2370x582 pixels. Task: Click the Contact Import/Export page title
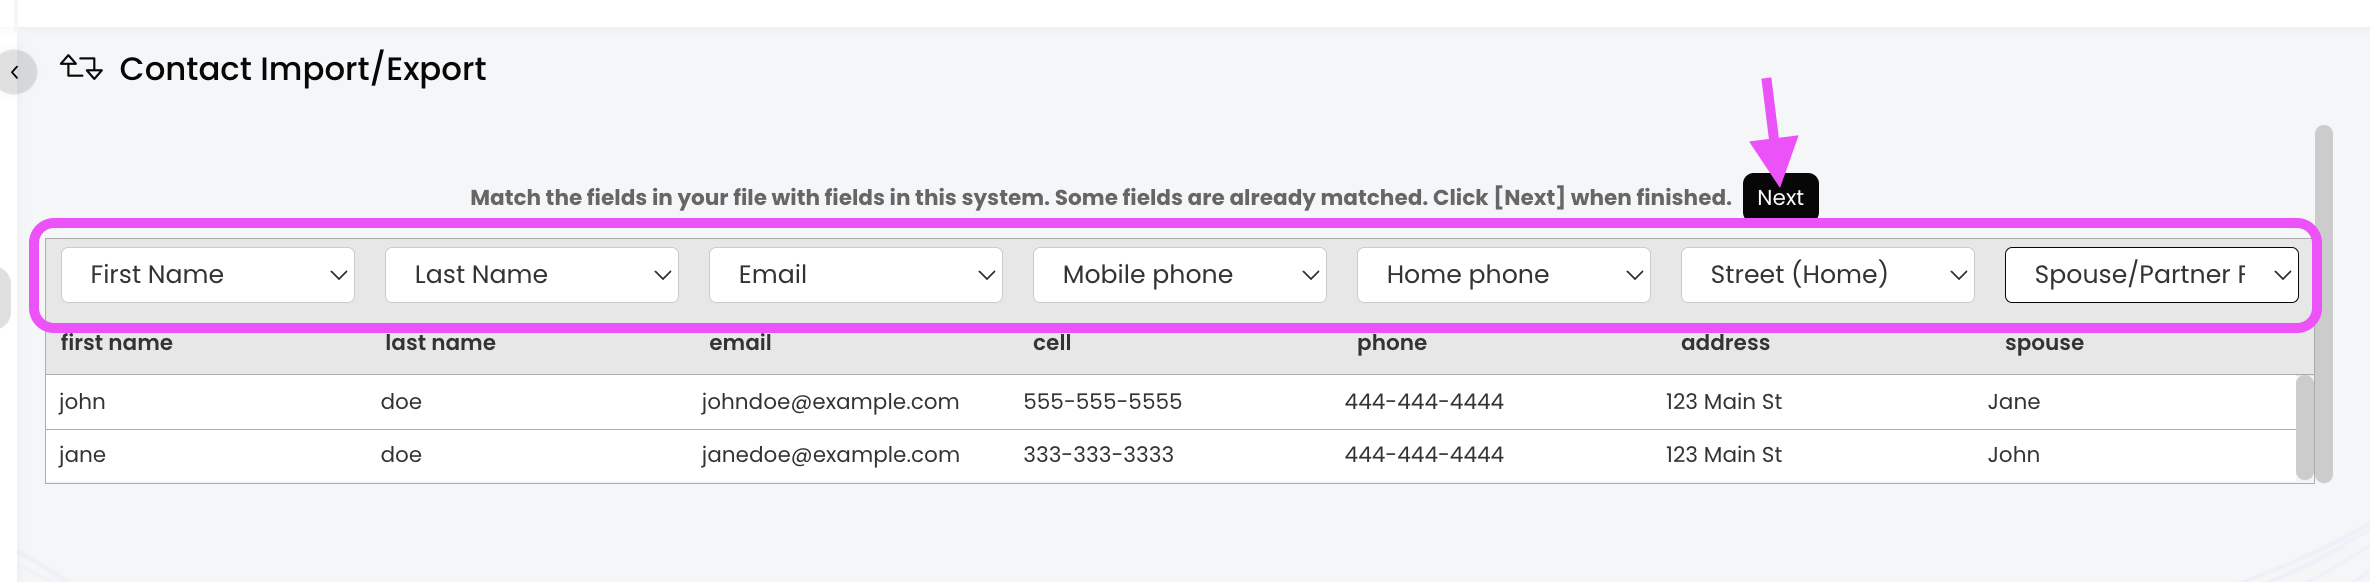tap(302, 69)
